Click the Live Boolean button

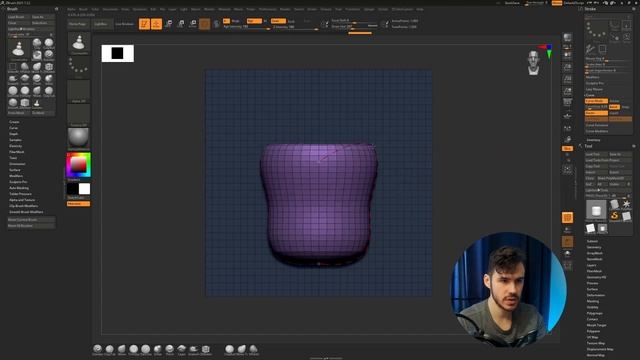(124, 24)
